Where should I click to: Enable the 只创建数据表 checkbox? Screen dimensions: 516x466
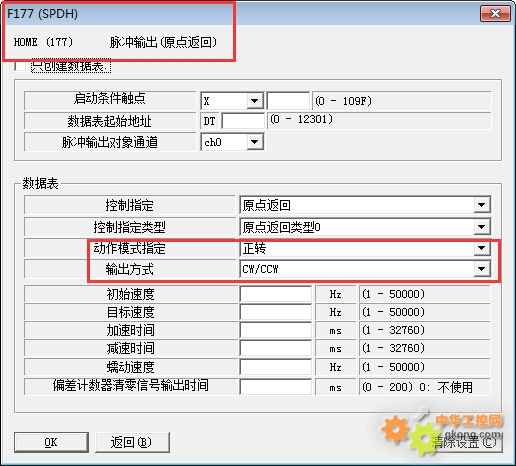pyautogui.click(x=20, y=66)
